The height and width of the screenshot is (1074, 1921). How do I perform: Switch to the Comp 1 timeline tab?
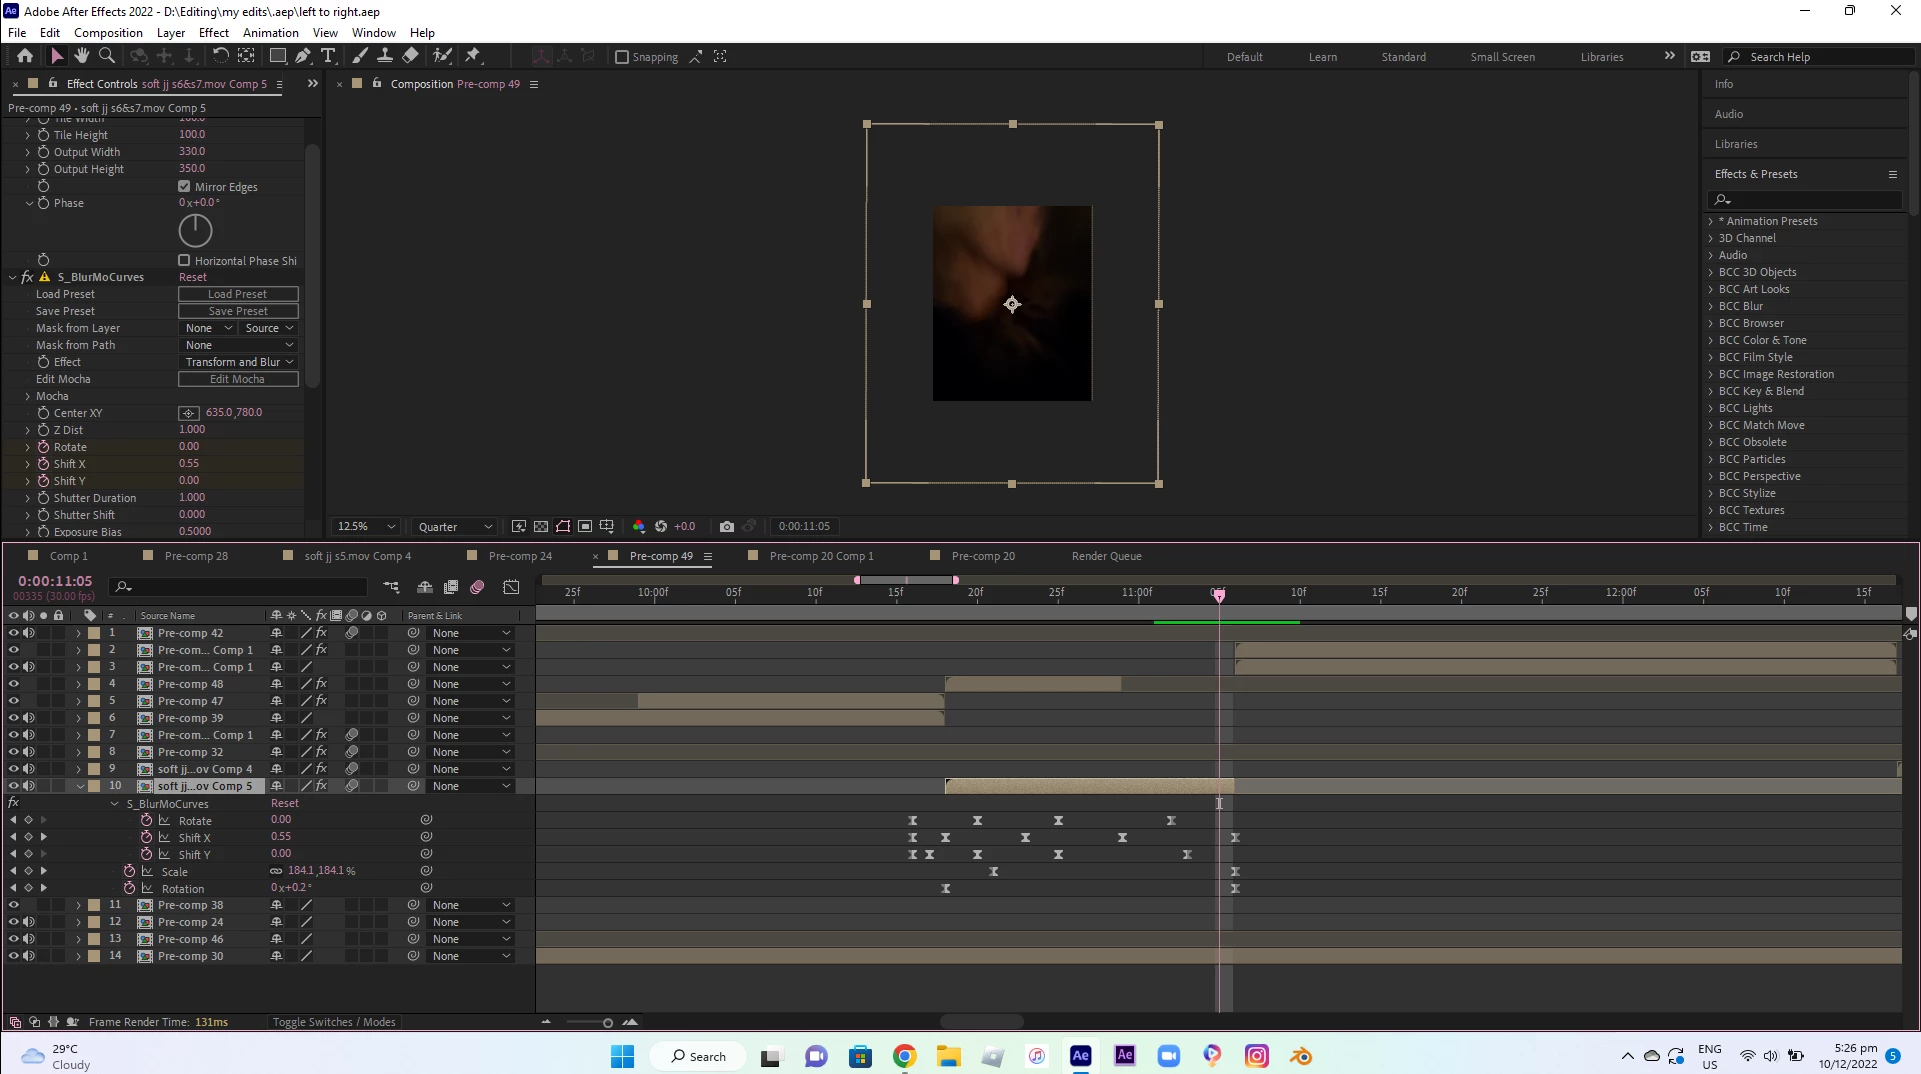(x=69, y=556)
